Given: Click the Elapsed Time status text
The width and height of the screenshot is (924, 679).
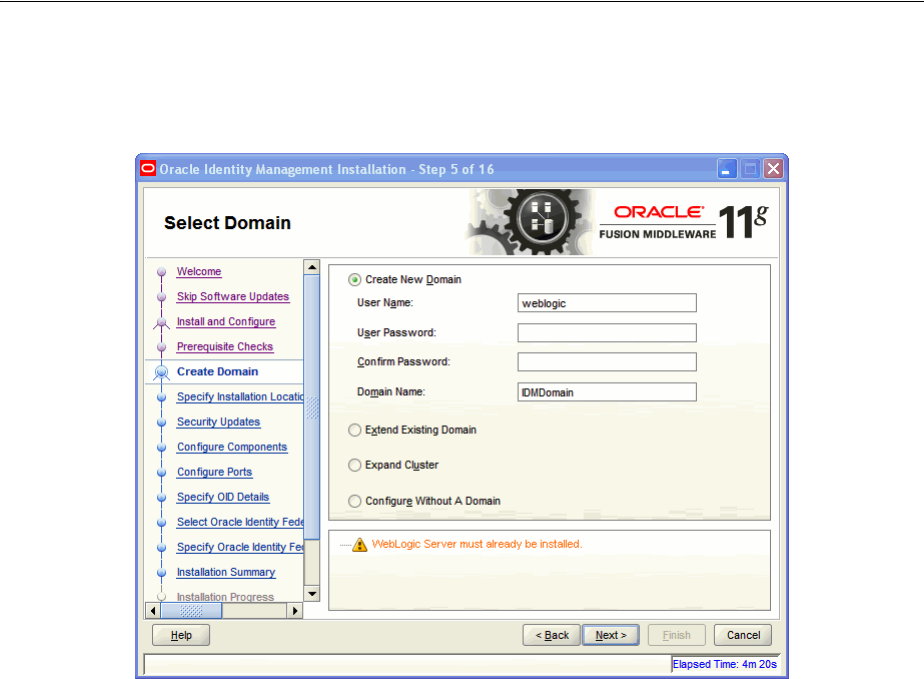Looking at the screenshot, I should 724,664.
